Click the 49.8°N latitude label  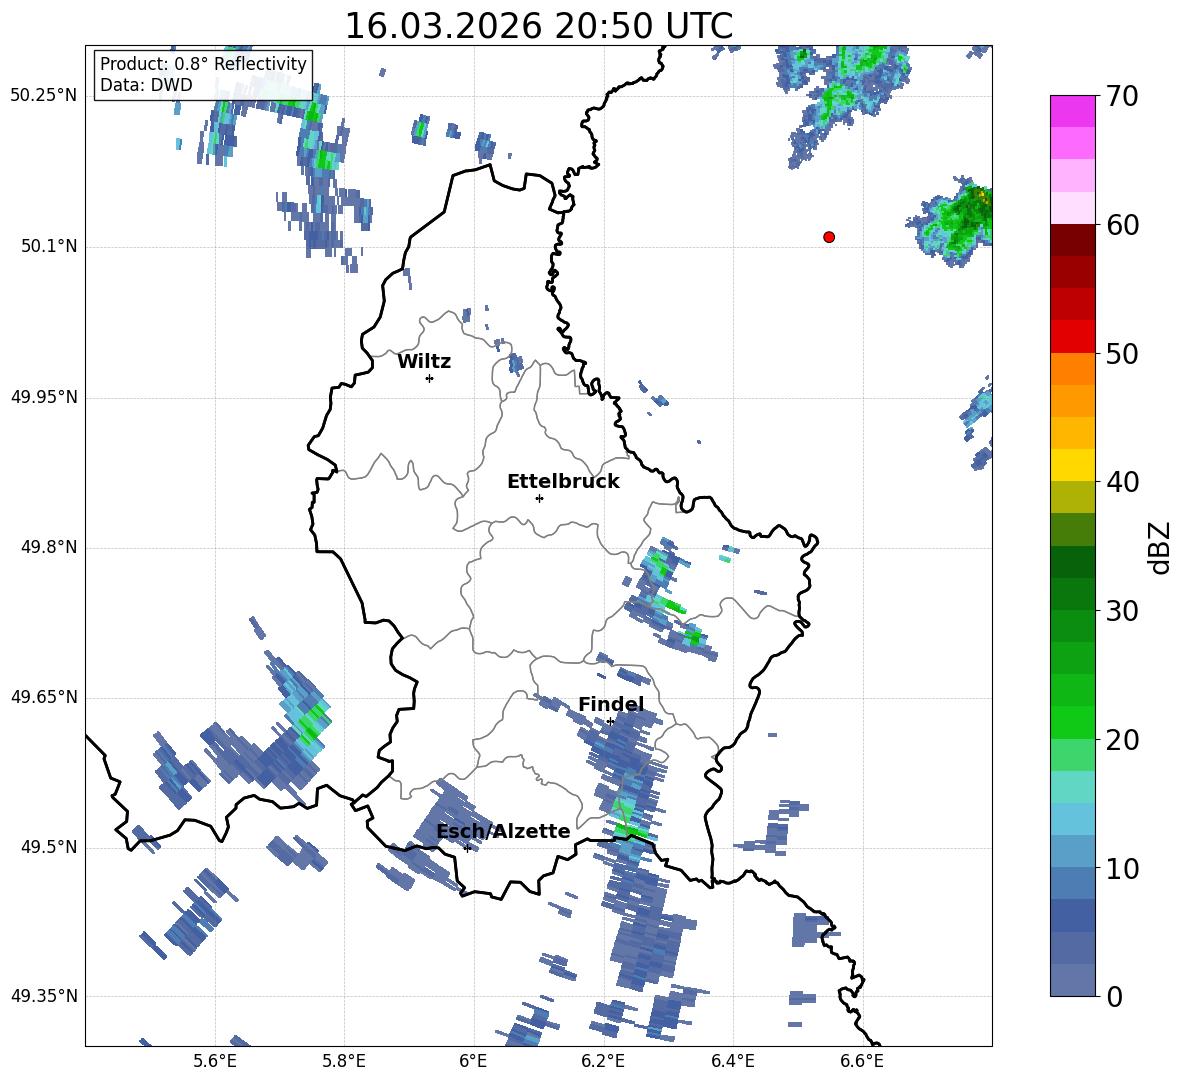[x=49, y=547]
